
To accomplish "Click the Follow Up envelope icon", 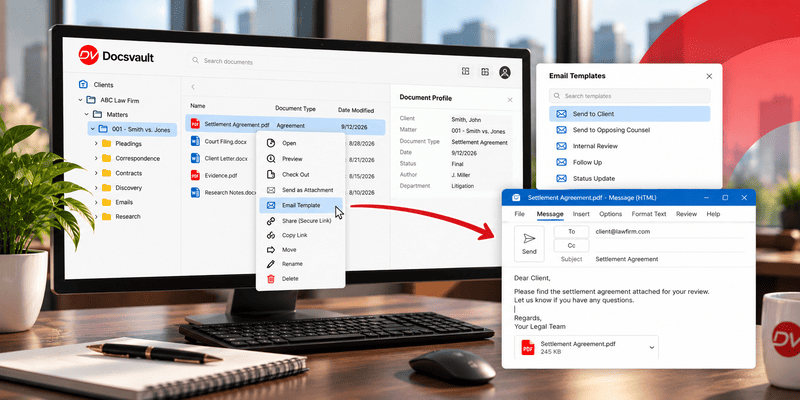I will 561,162.
